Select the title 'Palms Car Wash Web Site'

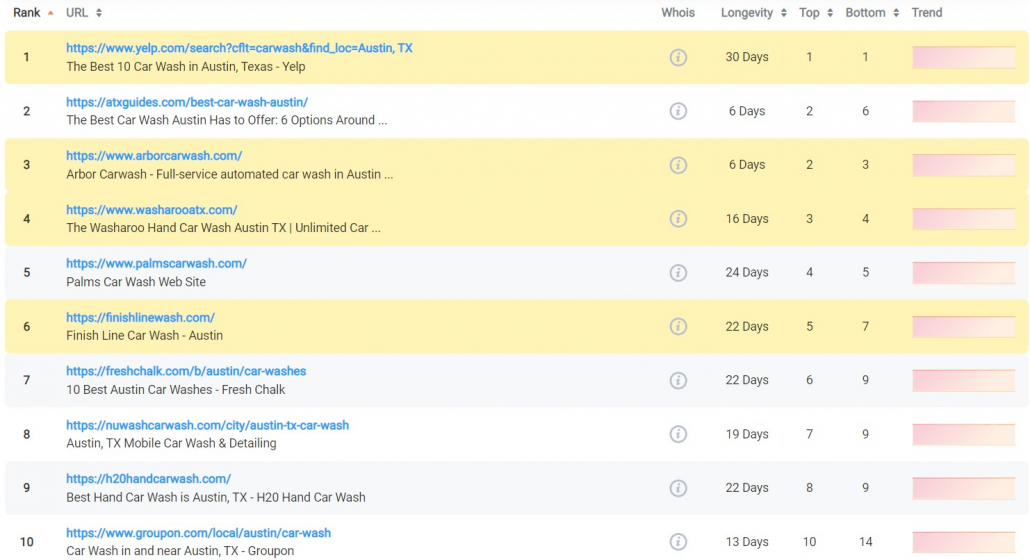tap(136, 282)
